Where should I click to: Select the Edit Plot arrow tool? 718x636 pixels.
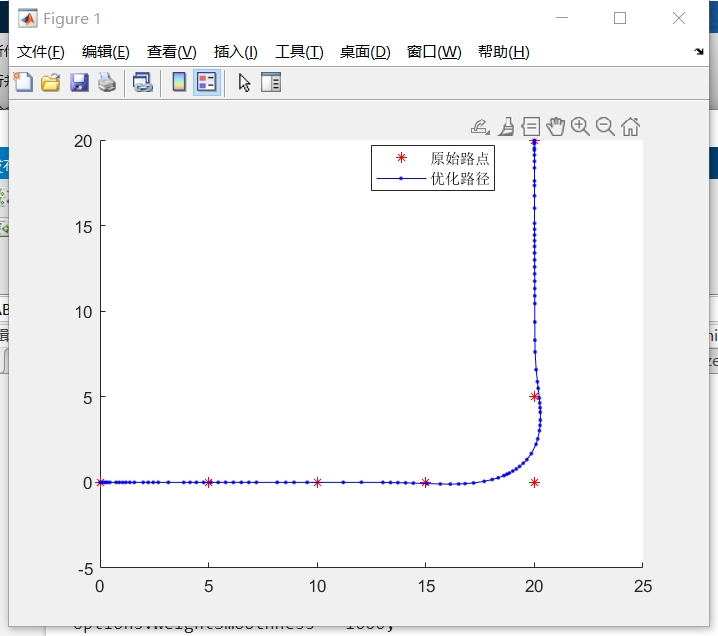(x=244, y=83)
